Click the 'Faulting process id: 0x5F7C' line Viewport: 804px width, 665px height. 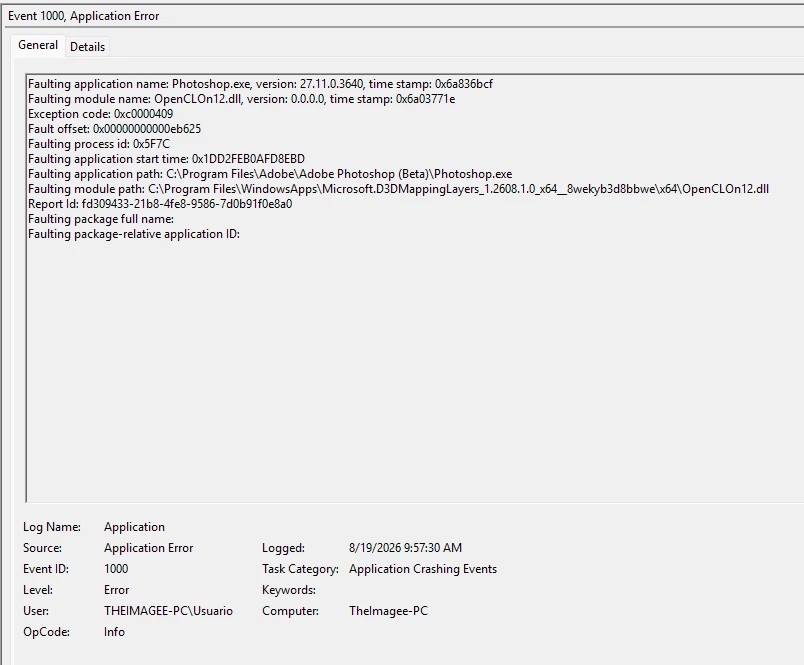coord(98,144)
